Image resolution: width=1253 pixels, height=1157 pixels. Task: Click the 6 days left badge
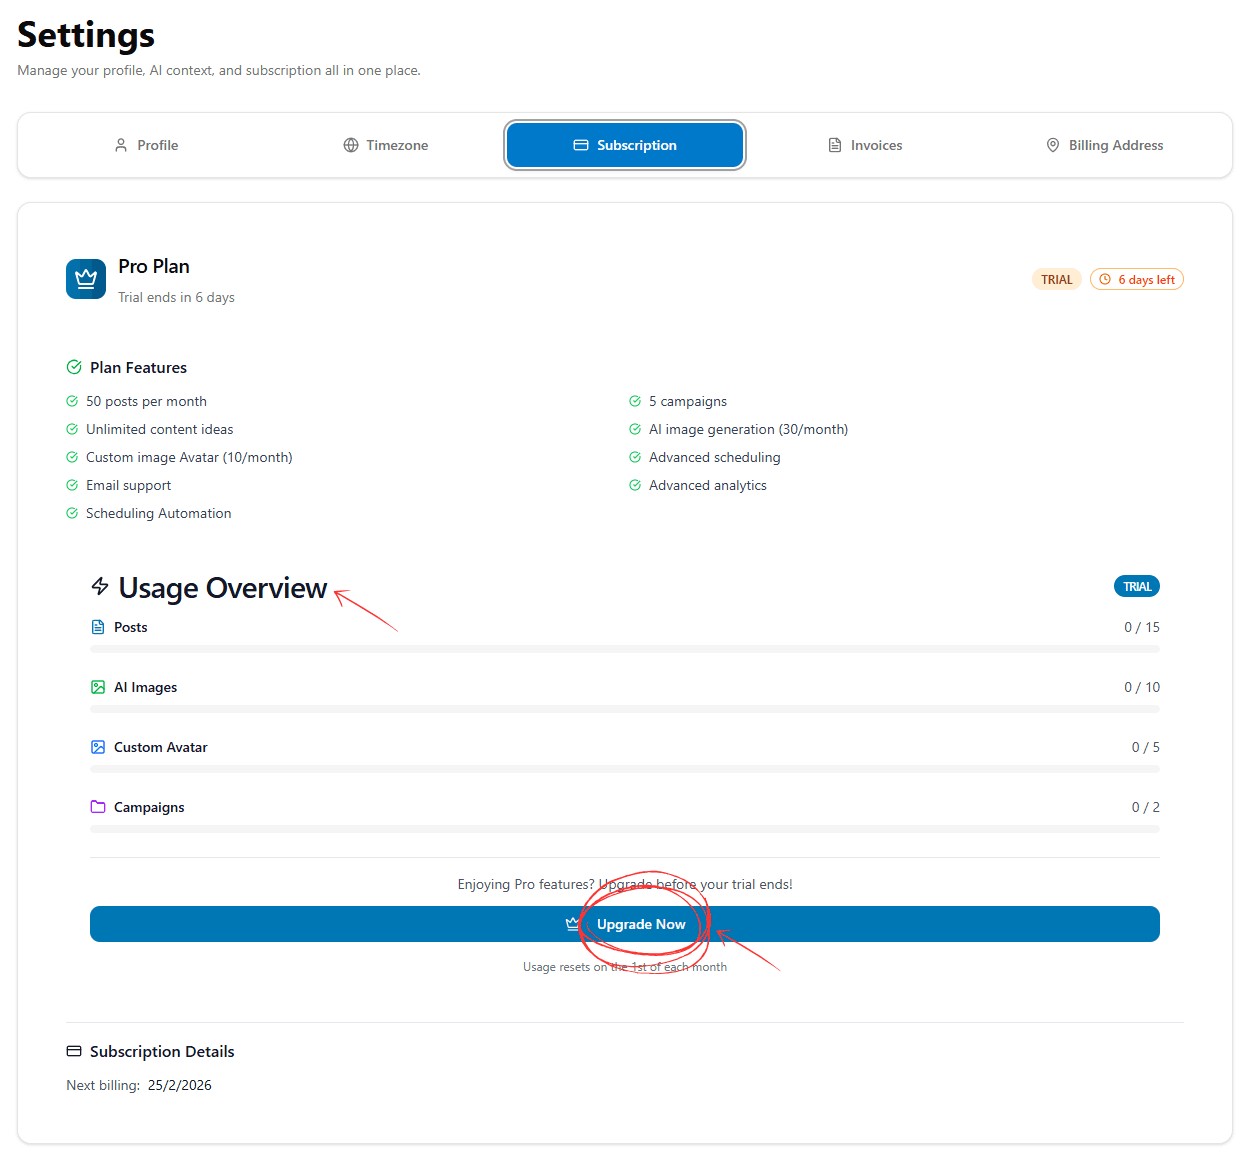1137,280
